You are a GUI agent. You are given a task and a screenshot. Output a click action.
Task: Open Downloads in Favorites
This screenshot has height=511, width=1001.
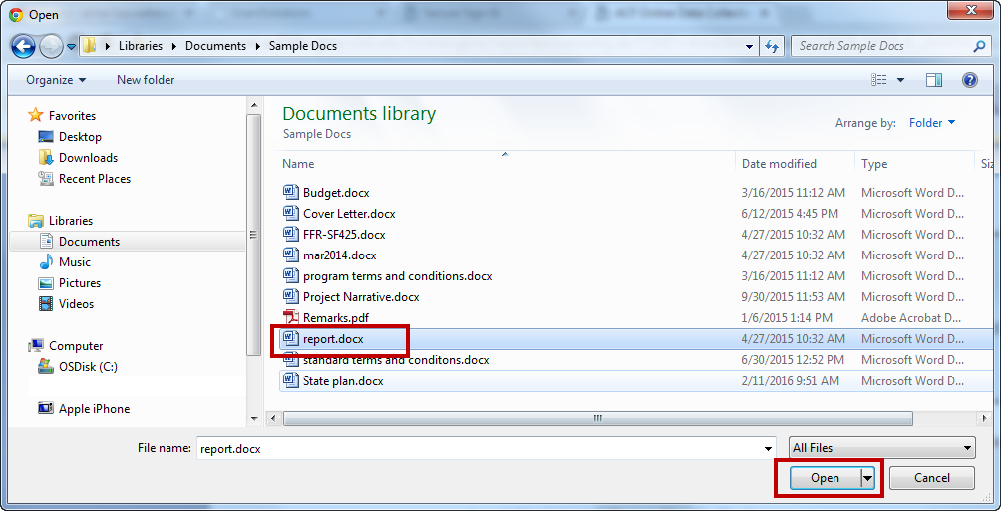pyautogui.click(x=88, y=158)
